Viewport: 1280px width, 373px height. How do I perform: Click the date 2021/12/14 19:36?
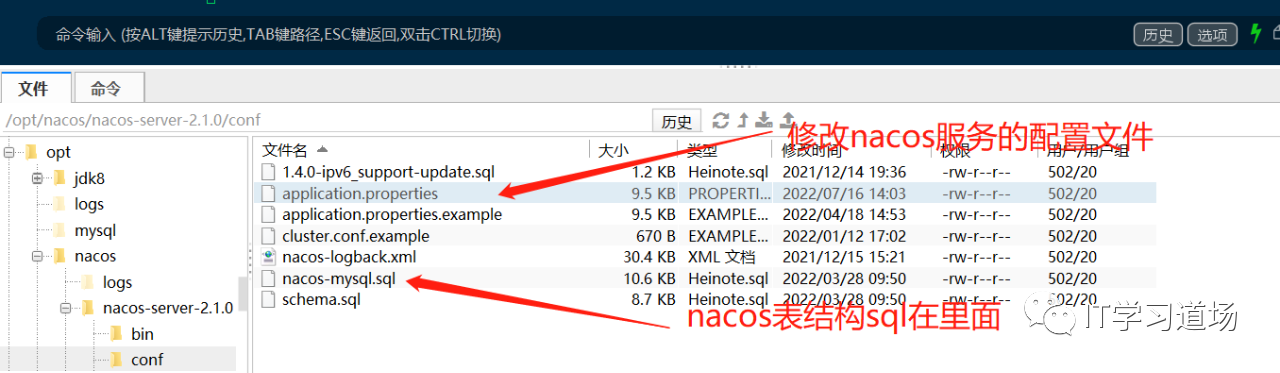click(x=844, y=172)
